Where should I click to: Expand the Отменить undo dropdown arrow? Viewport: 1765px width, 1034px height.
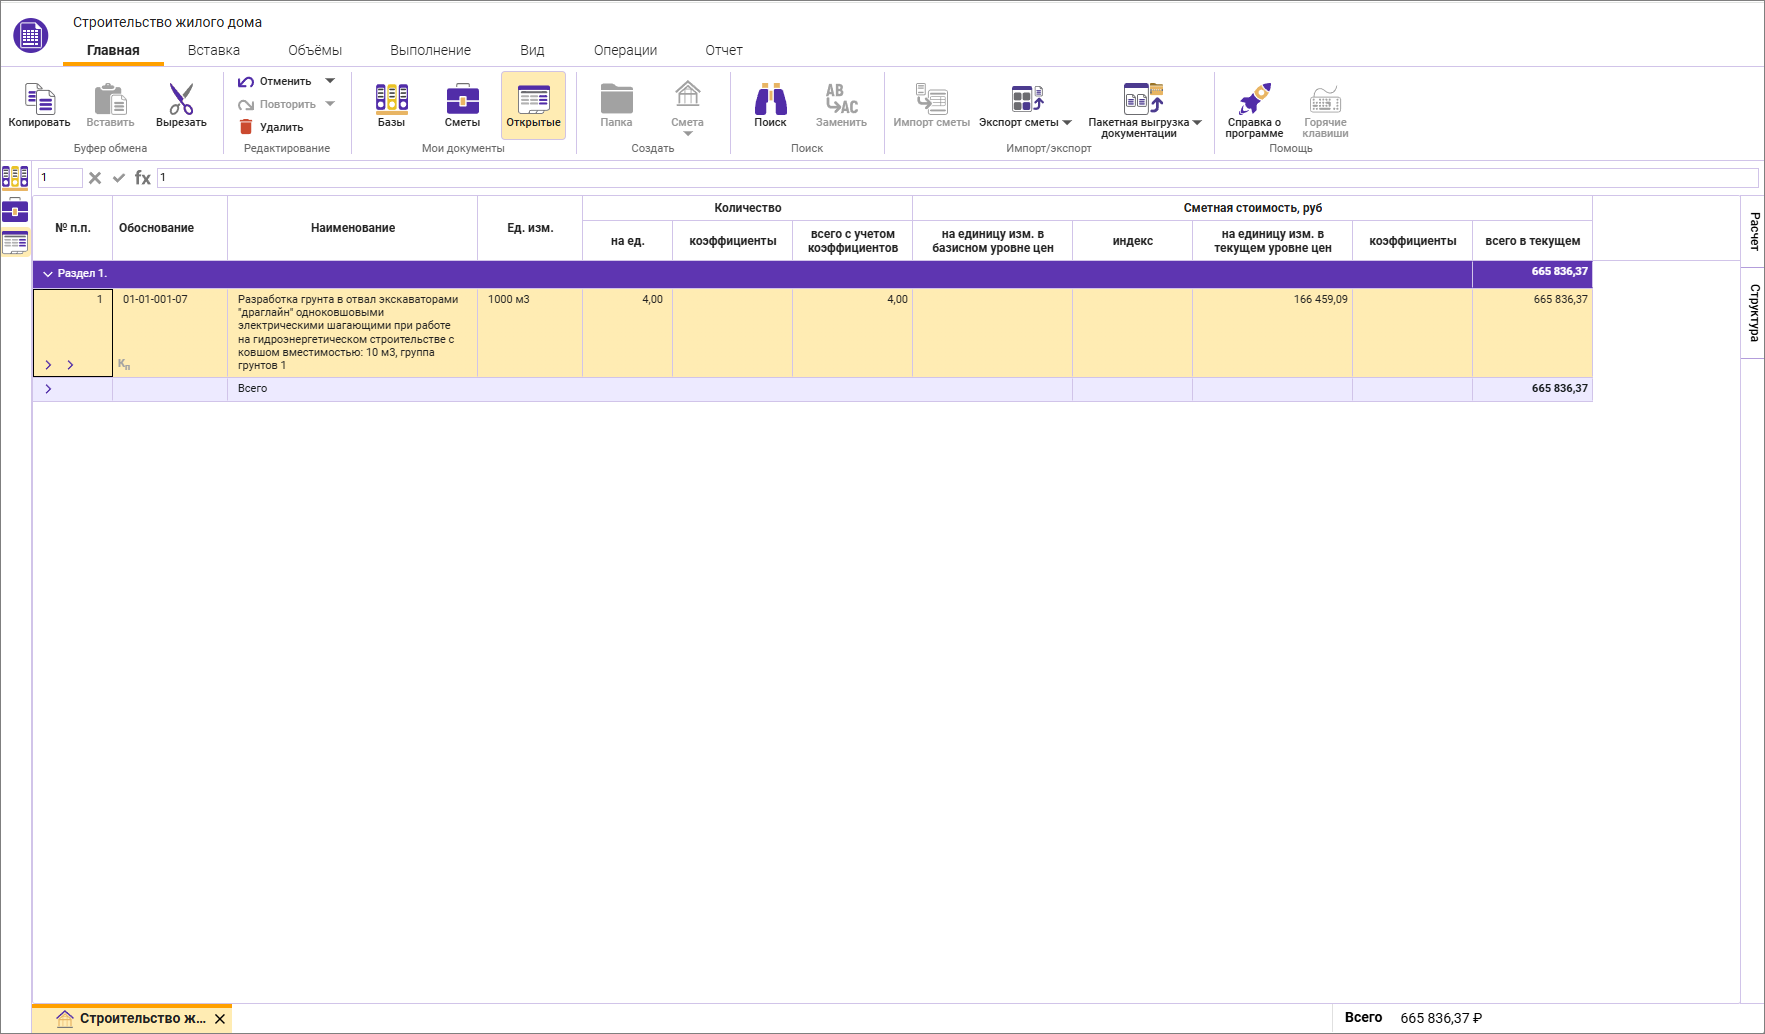tap(330, 81)
